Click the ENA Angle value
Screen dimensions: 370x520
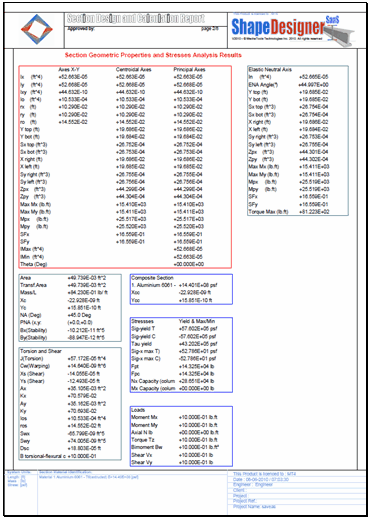(313, 84)
